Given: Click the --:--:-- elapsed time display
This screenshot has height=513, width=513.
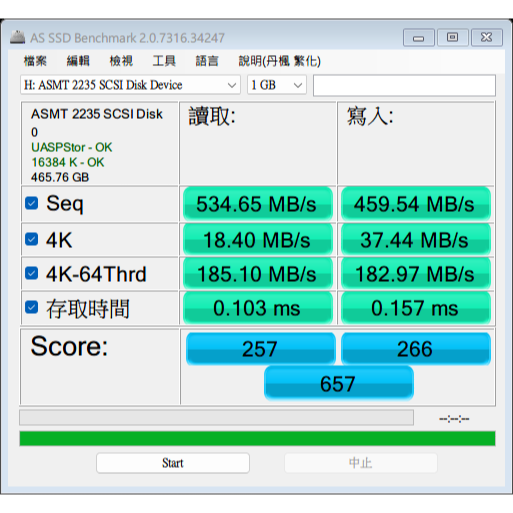Looking at the screenshot, I should (454, 419).
